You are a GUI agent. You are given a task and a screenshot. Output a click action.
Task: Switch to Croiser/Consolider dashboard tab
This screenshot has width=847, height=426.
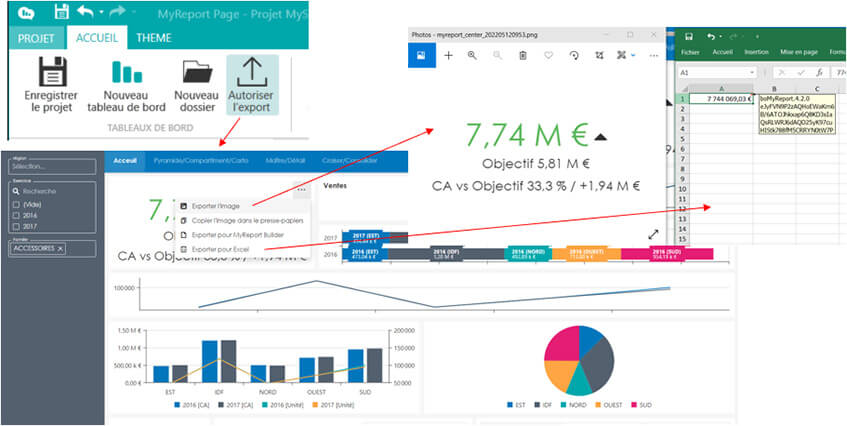pyautogui.click(x=349, y=161)
